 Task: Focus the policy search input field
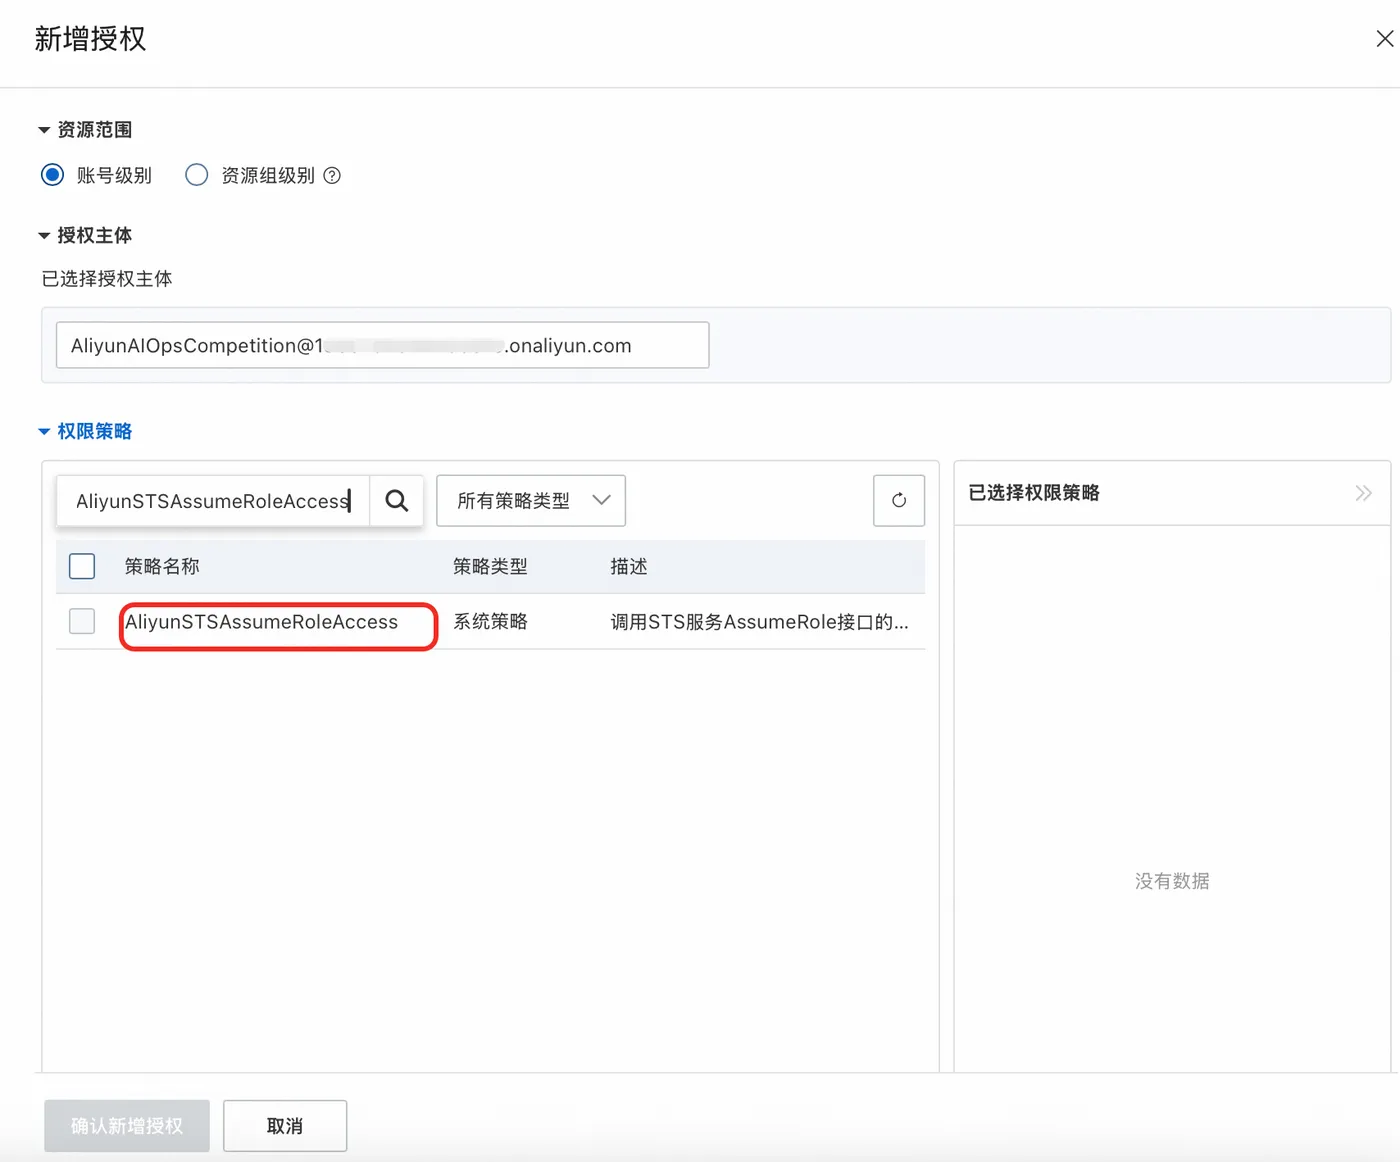pos(213,500)
